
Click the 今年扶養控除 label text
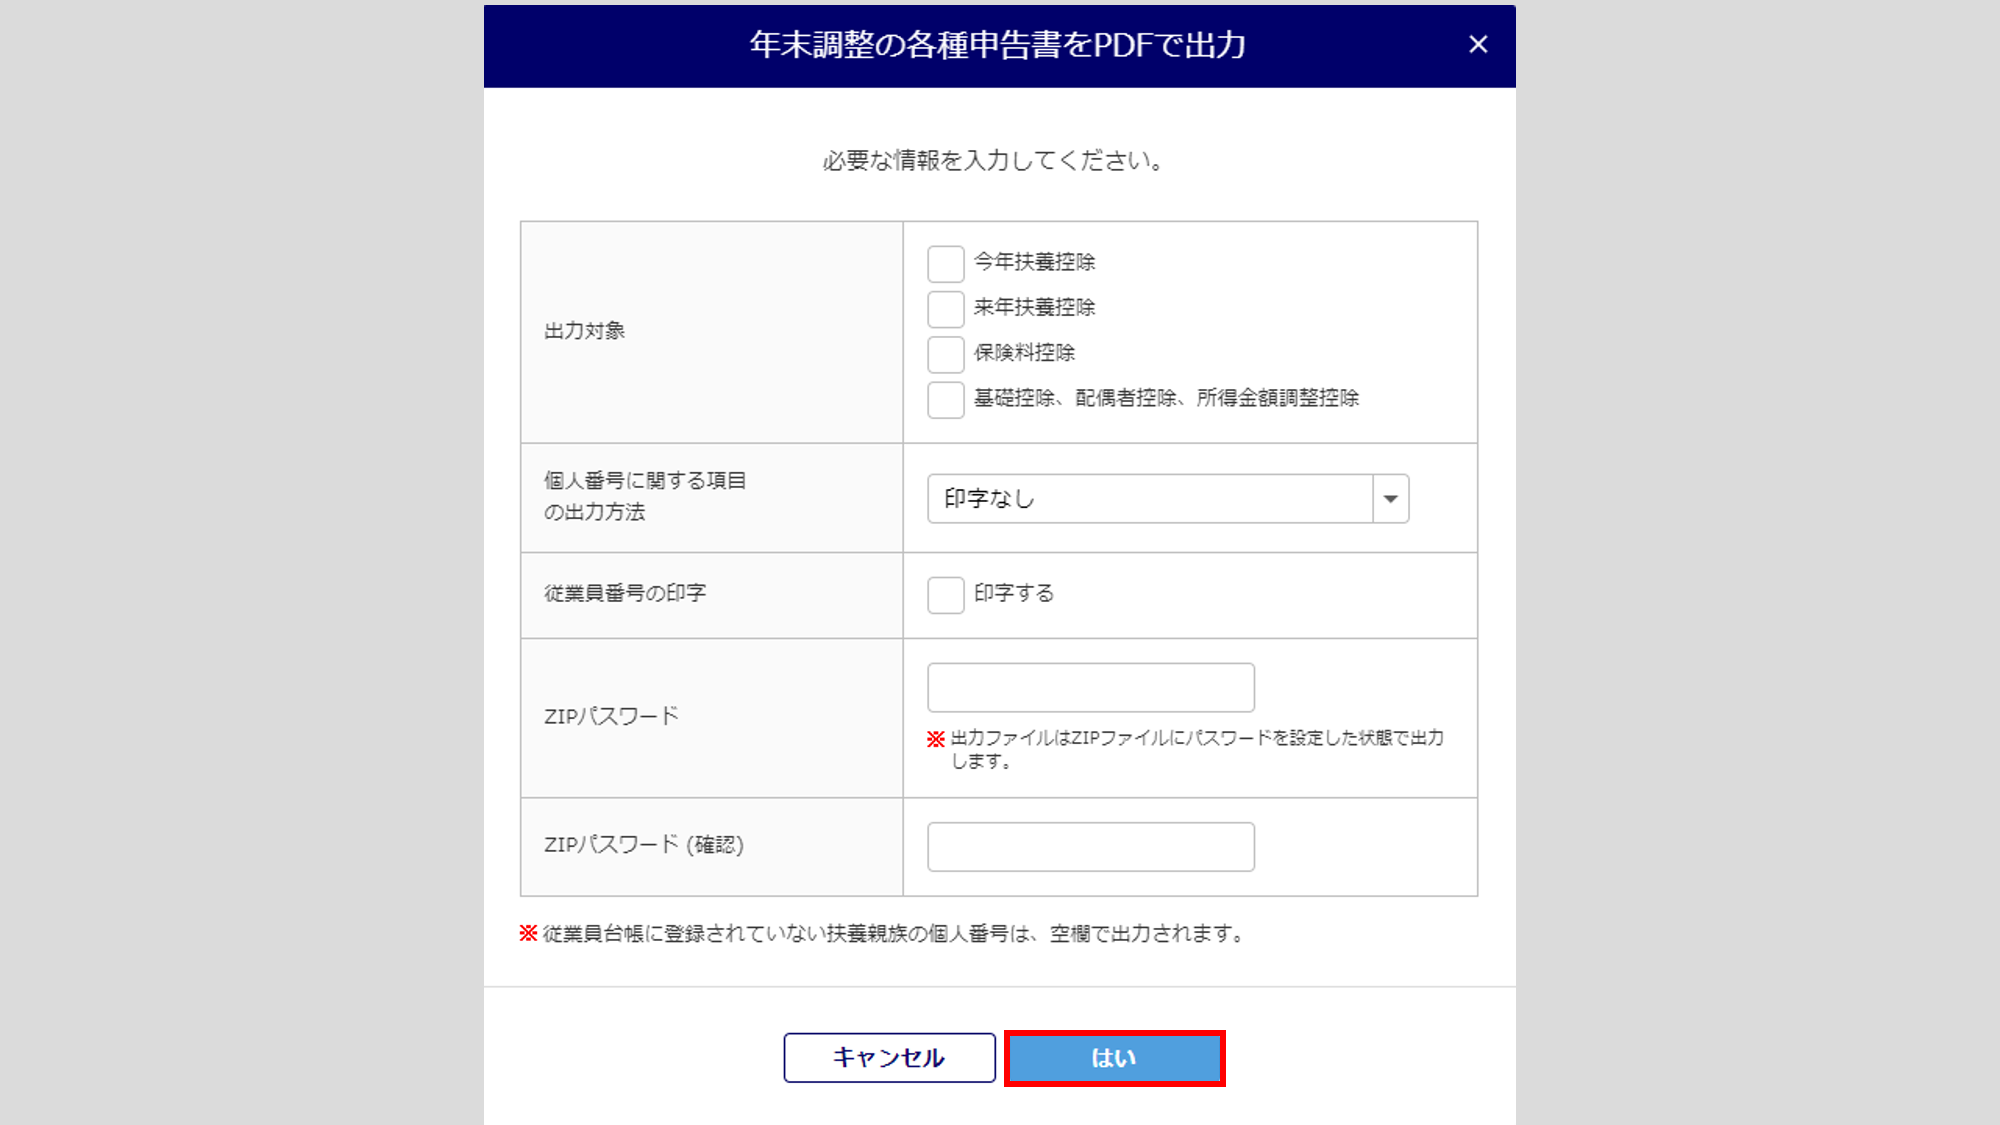pos(1034,262)
